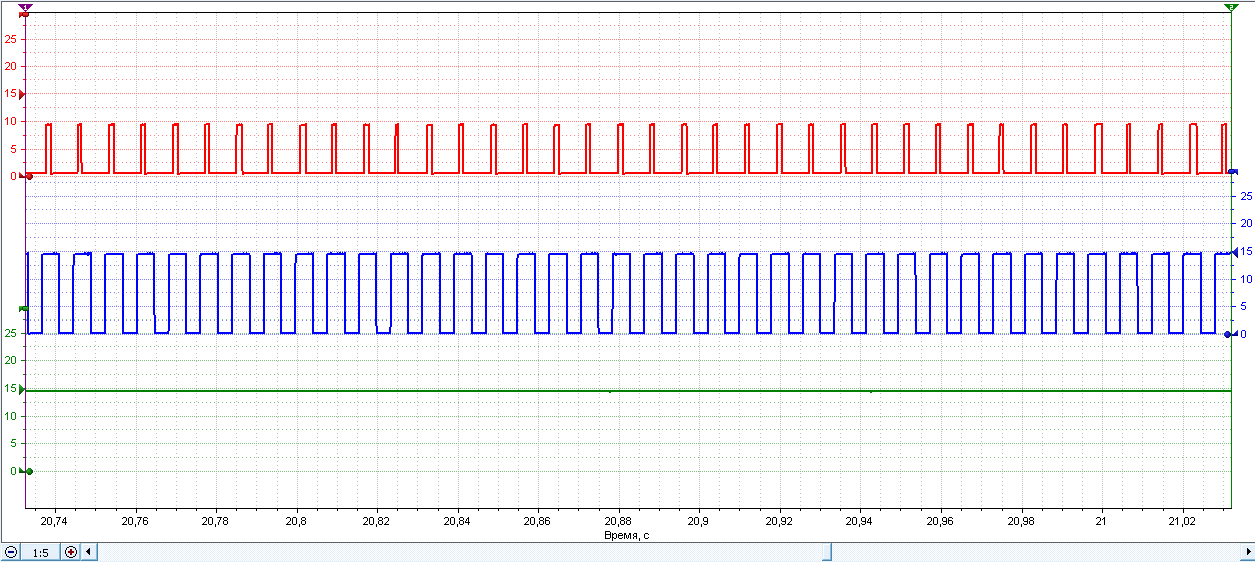Click time axis value 20,74
This screenshot has width=1255, height=562.
coord(53,521)
